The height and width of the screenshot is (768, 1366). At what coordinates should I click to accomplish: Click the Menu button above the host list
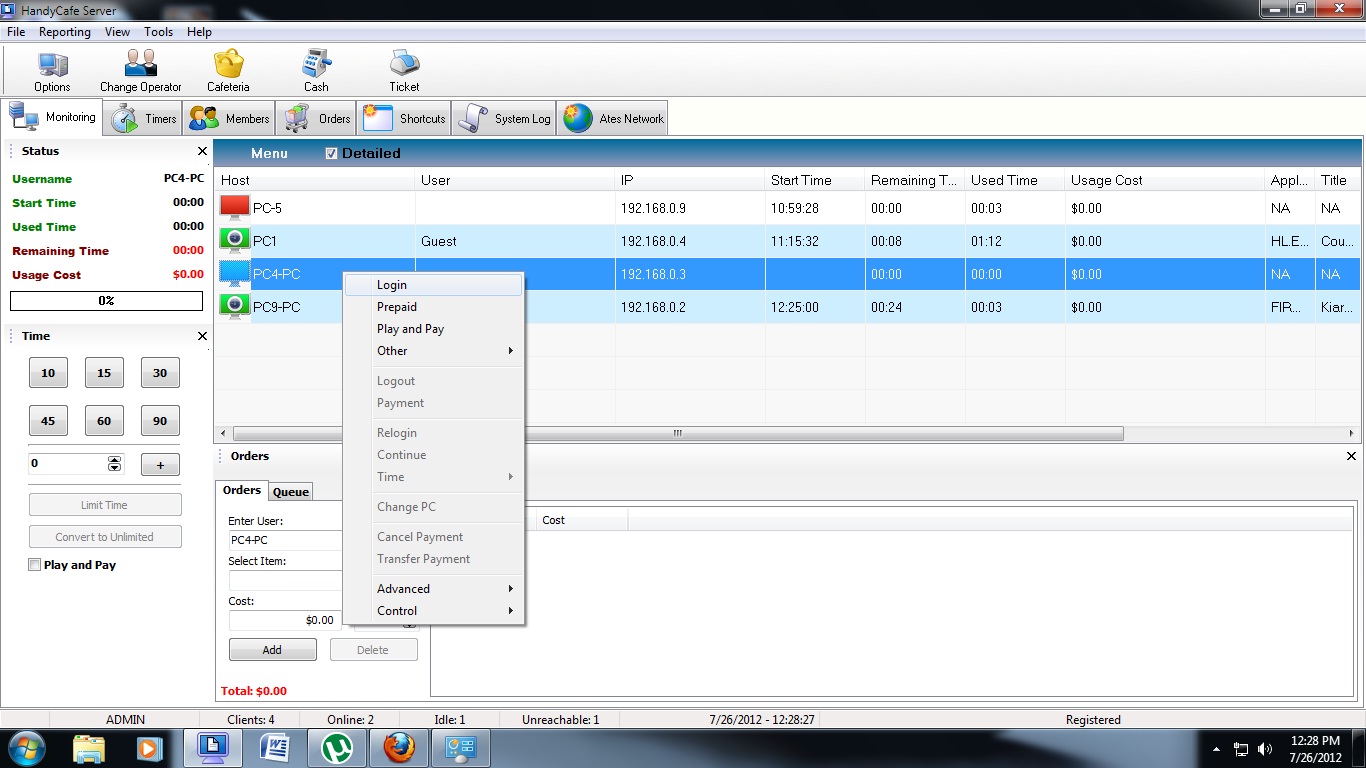point(269,154)
